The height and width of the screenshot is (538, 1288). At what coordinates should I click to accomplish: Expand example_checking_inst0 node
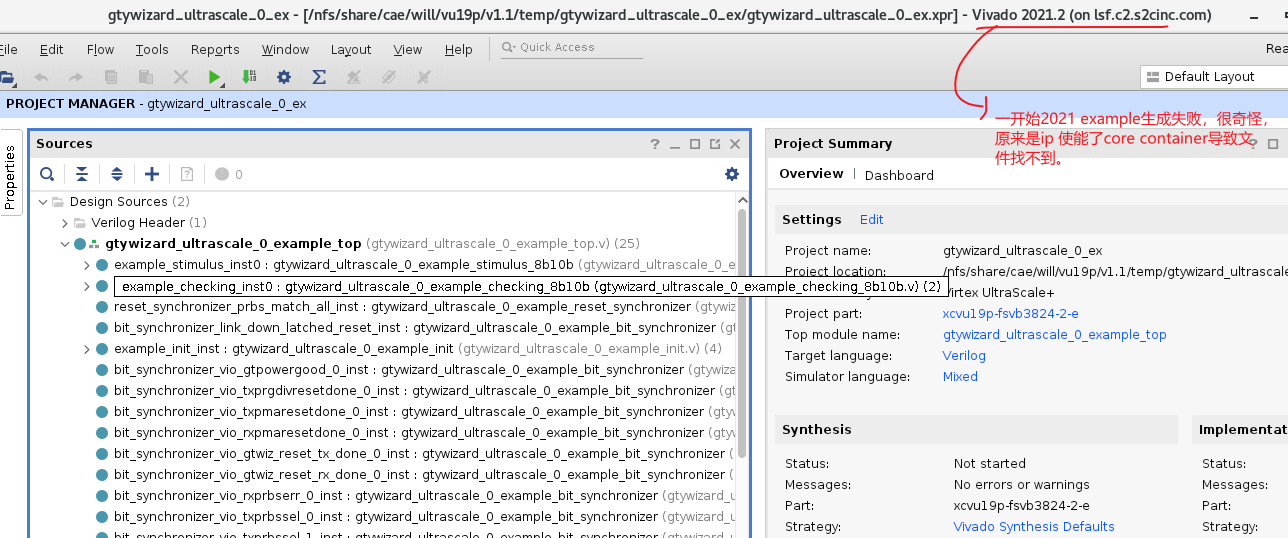(x=87, y=286)
